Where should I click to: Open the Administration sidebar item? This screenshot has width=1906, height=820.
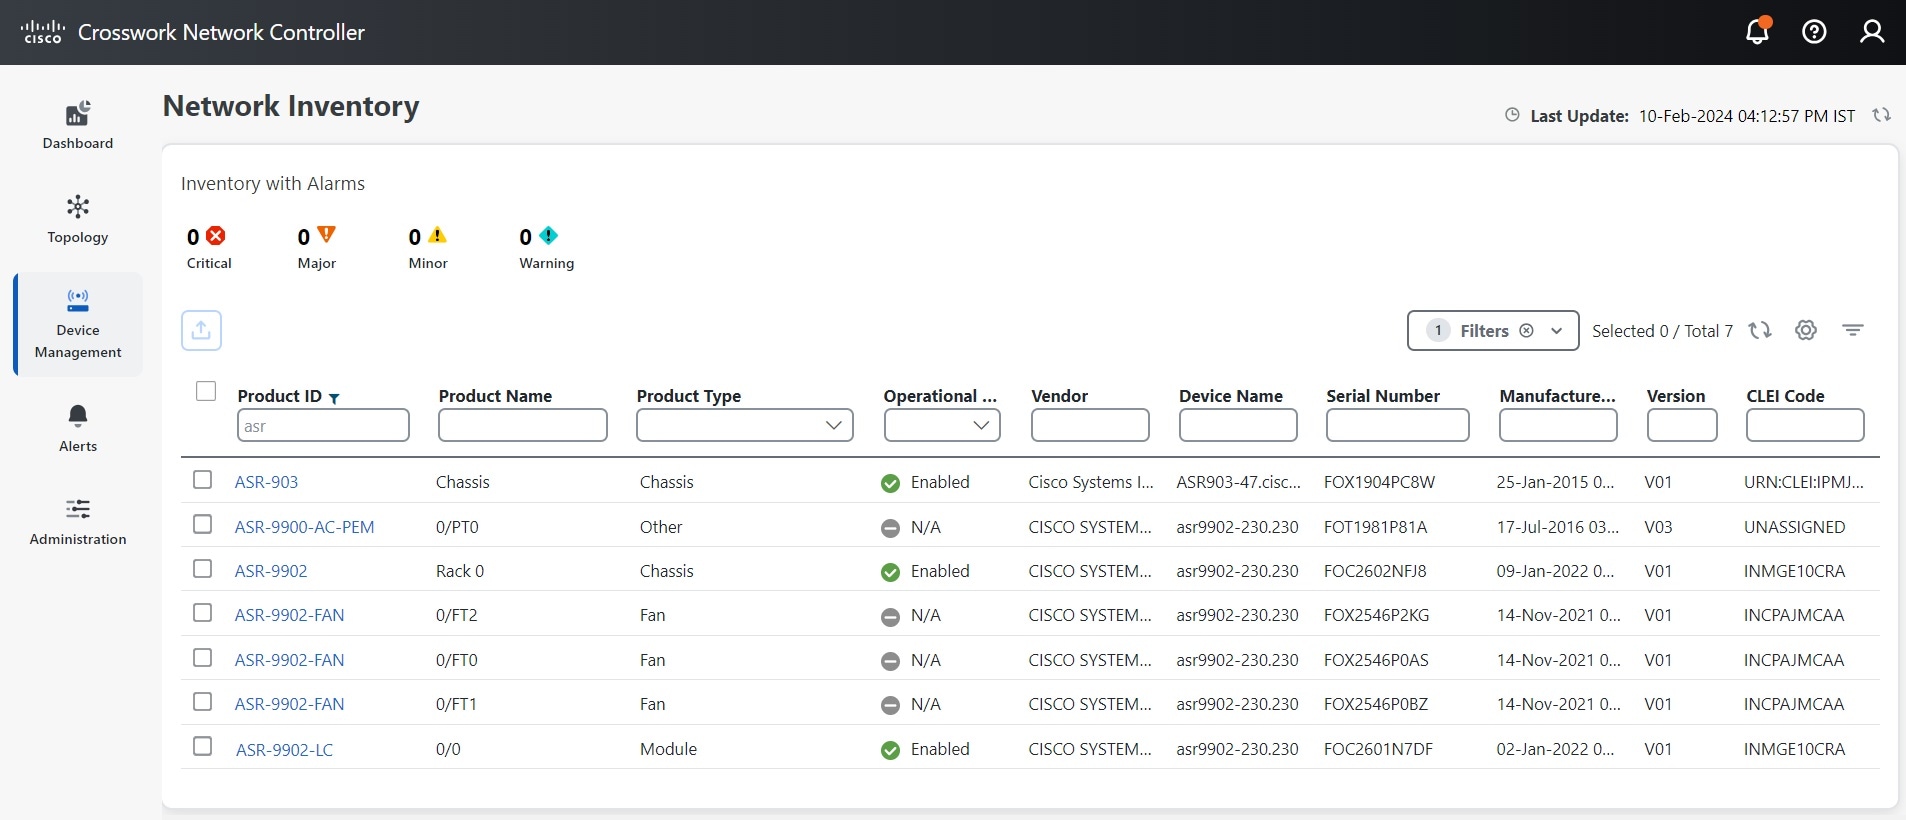(x=78, y=522)
